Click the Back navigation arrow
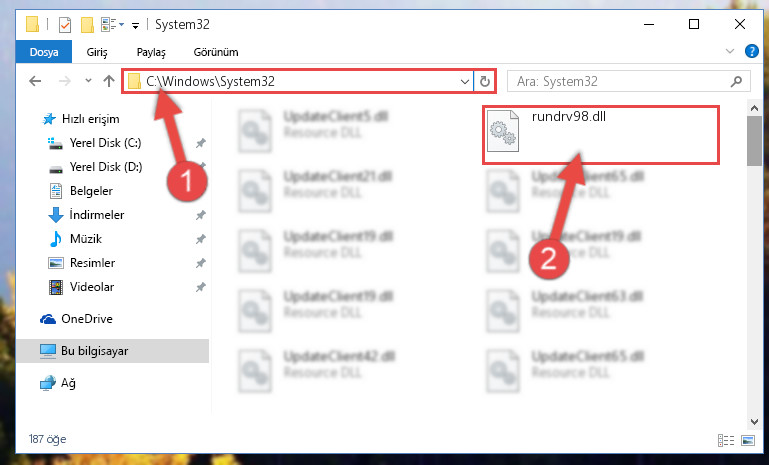769x465 pixels. [x=35, y=81]
